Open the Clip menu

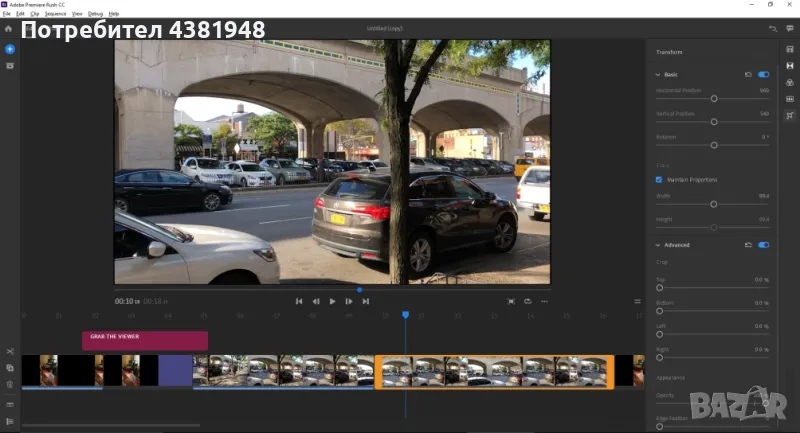tap(35, 14)
